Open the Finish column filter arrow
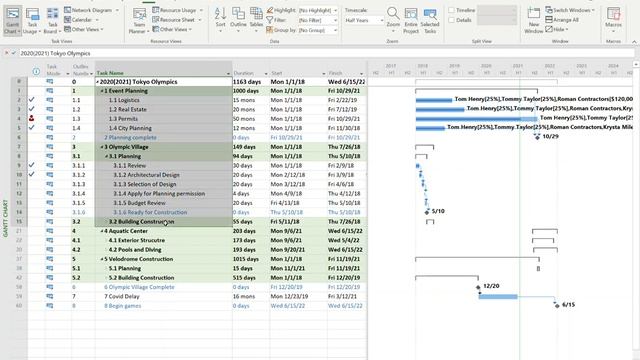Screen dimensions: 640x360 [x=361, y=73]
